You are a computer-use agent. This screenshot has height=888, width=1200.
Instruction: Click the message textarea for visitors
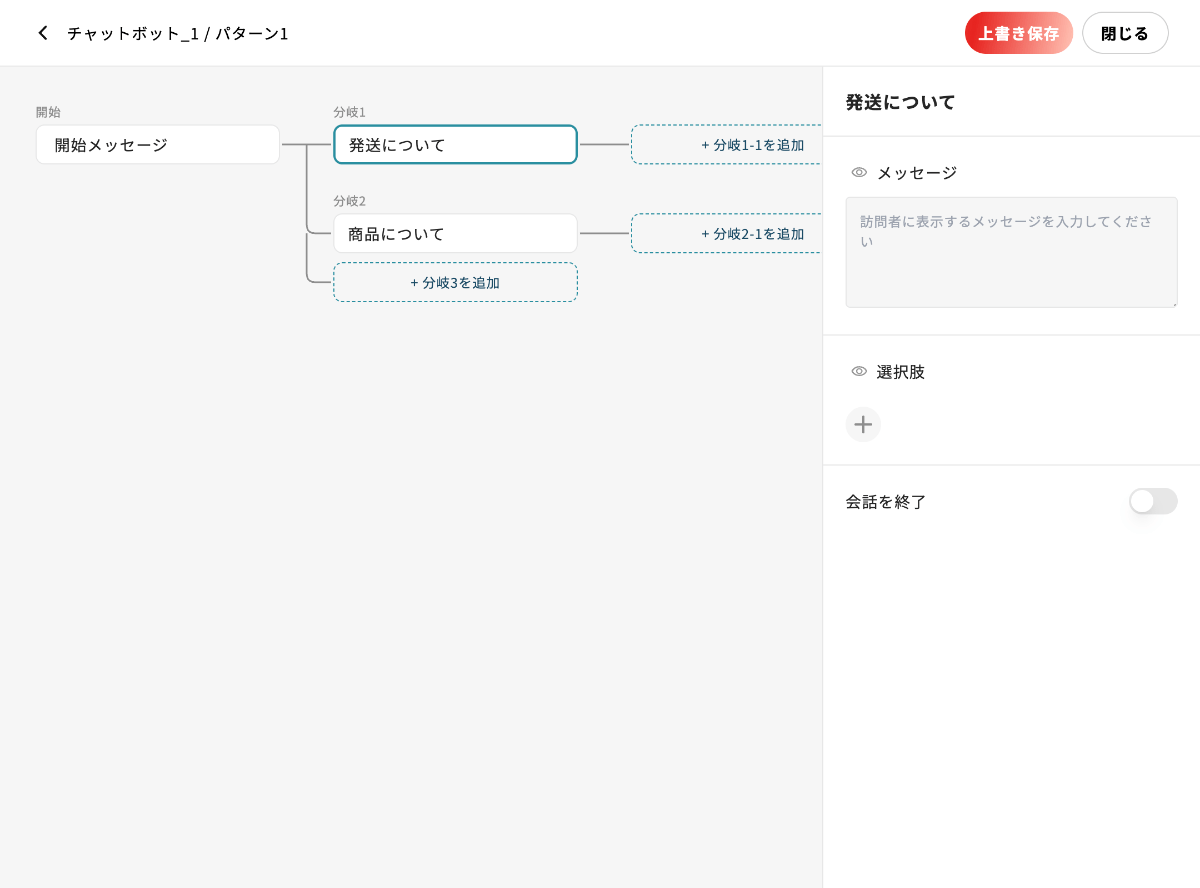click(x=1011, y=252)
